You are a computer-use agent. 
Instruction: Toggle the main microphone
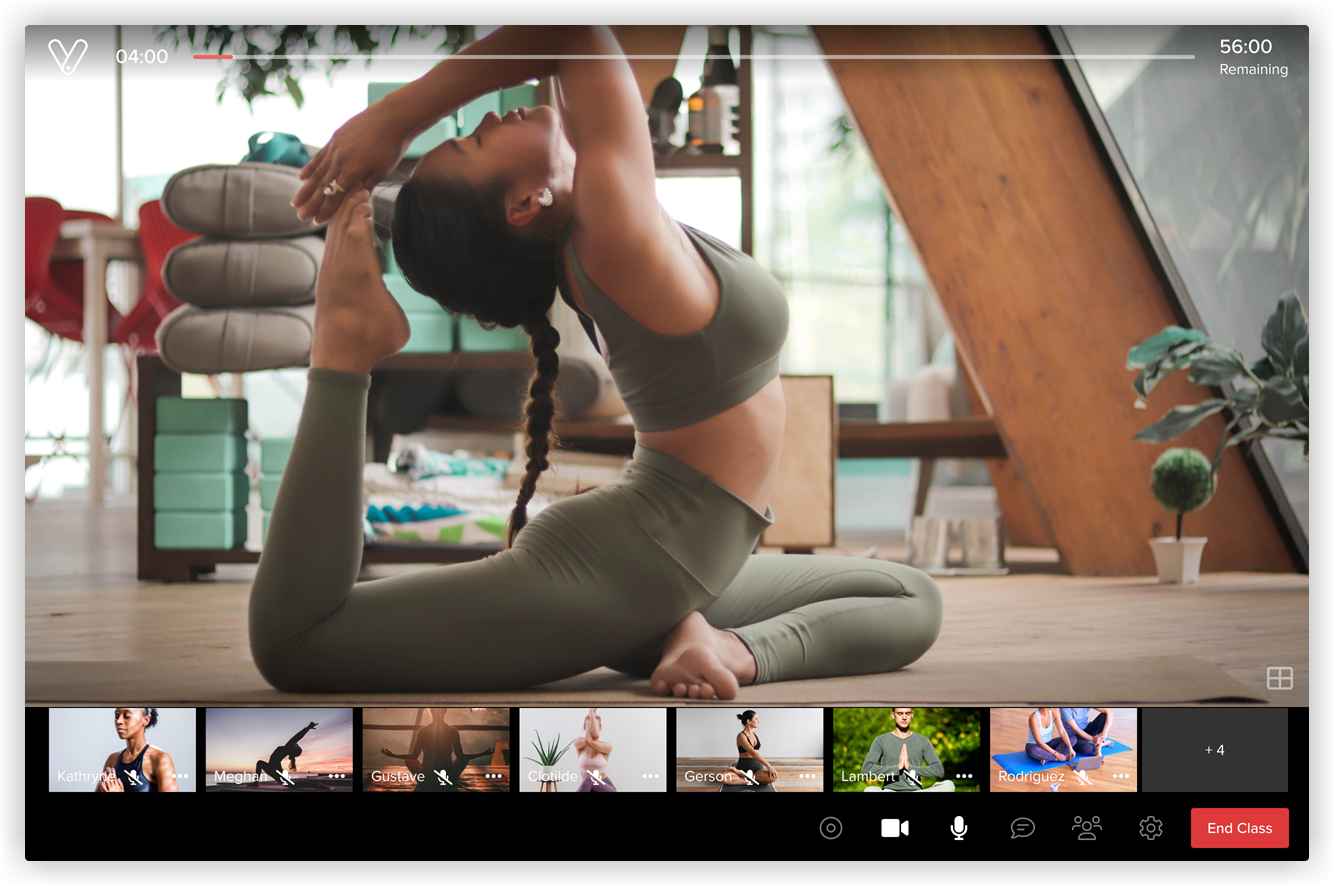(x=958, y=828)
